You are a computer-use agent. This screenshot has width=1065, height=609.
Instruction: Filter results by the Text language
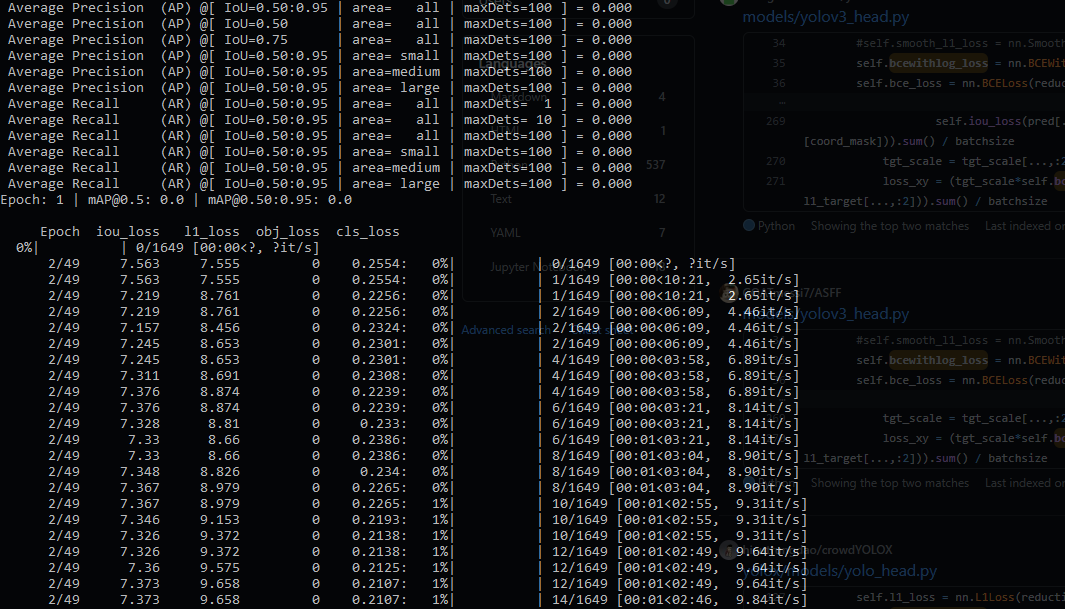[x=578, y=199]
